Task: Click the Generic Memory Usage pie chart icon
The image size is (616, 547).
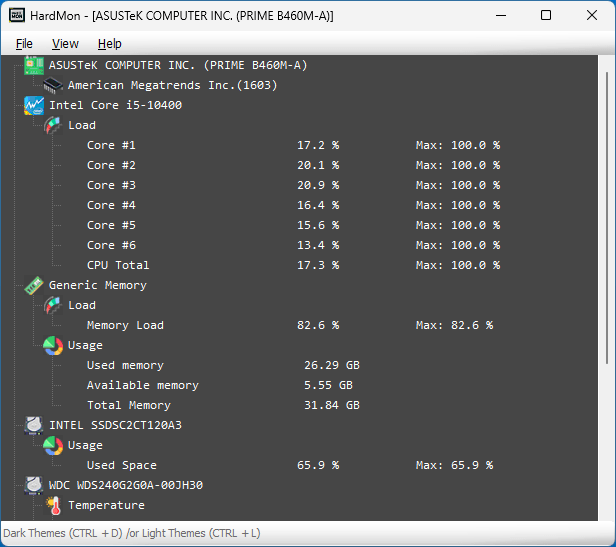Action: (53, 345)
